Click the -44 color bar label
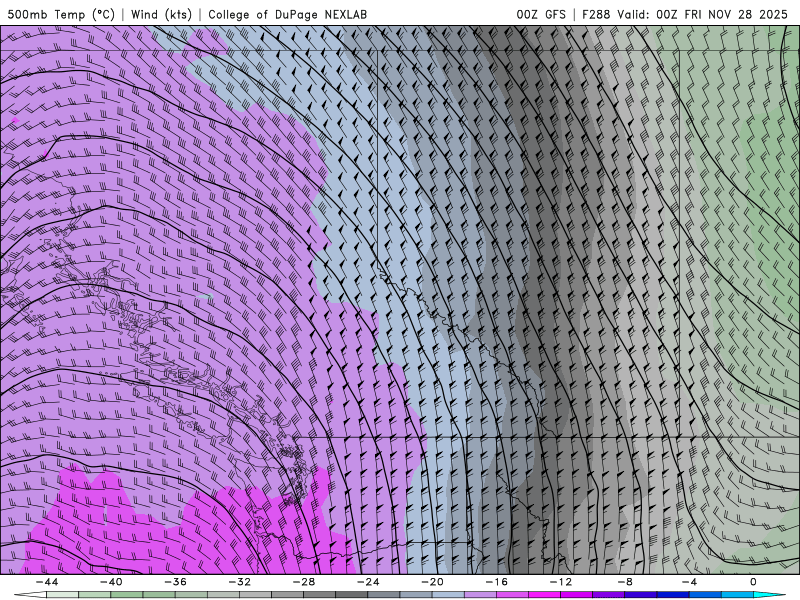 [x=46, y=582]
